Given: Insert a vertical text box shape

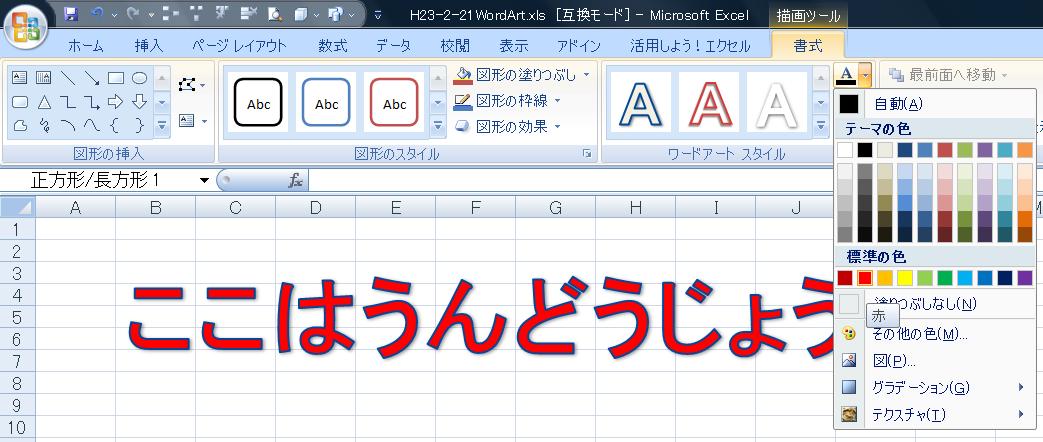Looking at the screenshot, I should tap(44, 78).
